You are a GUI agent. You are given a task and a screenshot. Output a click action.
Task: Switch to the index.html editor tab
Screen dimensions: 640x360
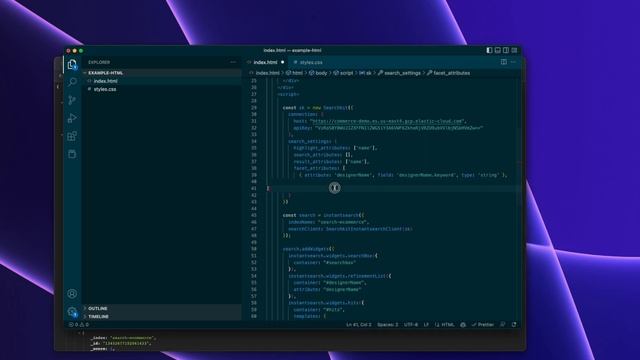pos(265,62)
